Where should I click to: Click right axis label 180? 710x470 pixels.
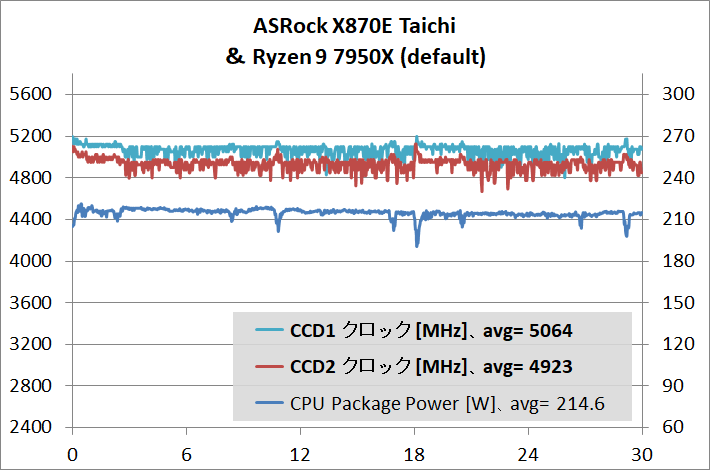678,261
